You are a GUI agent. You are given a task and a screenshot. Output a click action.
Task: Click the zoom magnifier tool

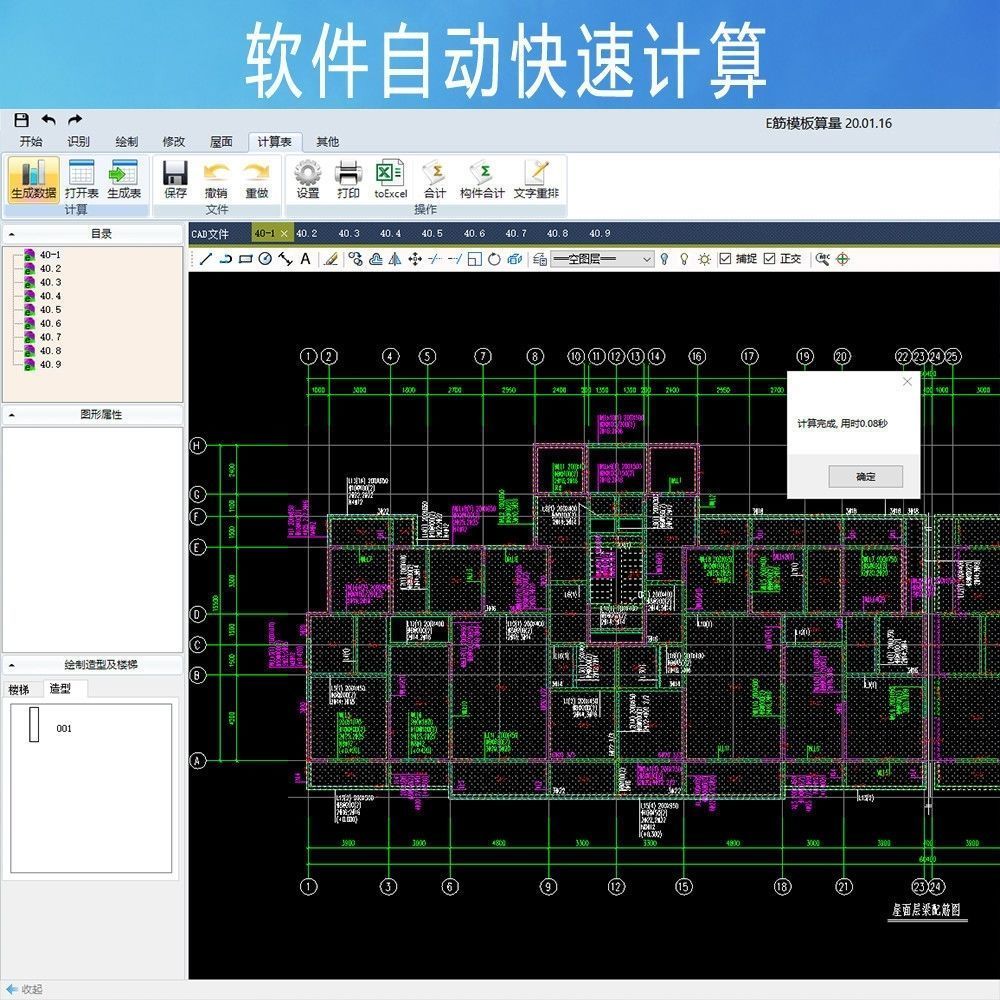click(x=823, y=259)
